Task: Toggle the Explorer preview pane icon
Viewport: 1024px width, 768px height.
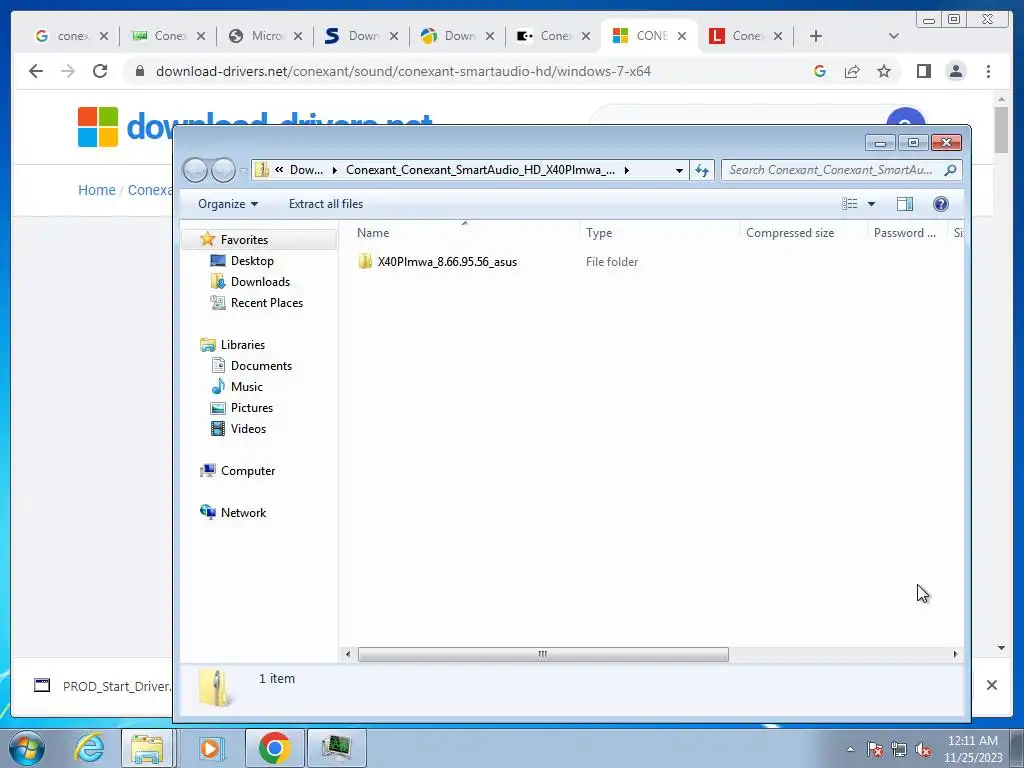Action: point(904,204)
